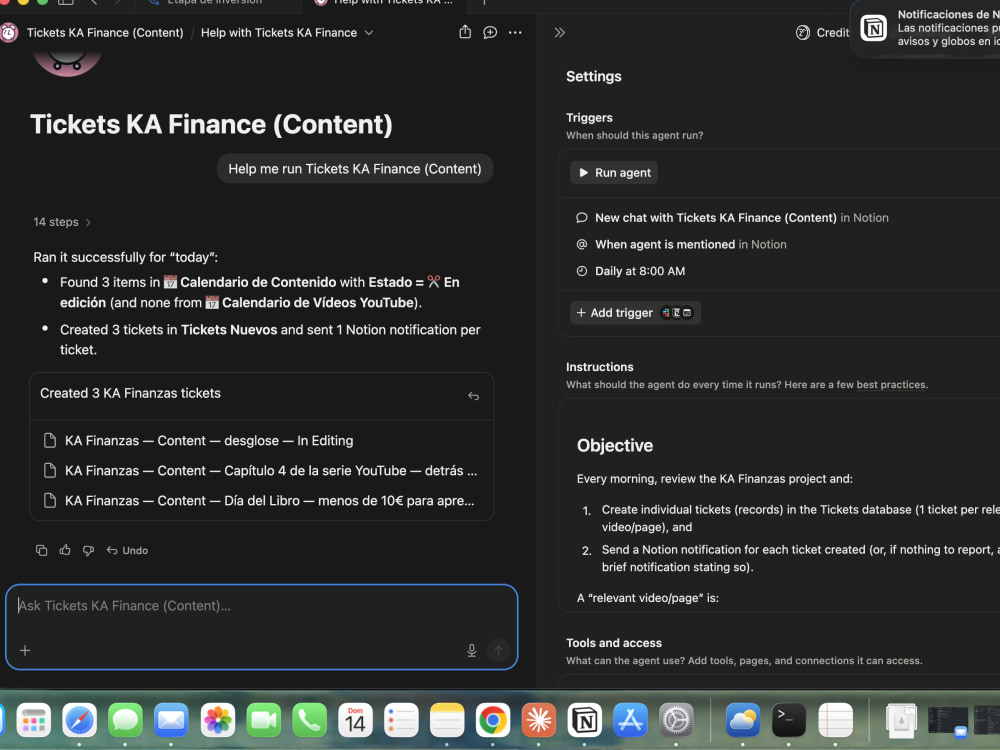Screen dimensions: 1000x750
Task: Click Undo below the response
Action: [x=128, y=550]
